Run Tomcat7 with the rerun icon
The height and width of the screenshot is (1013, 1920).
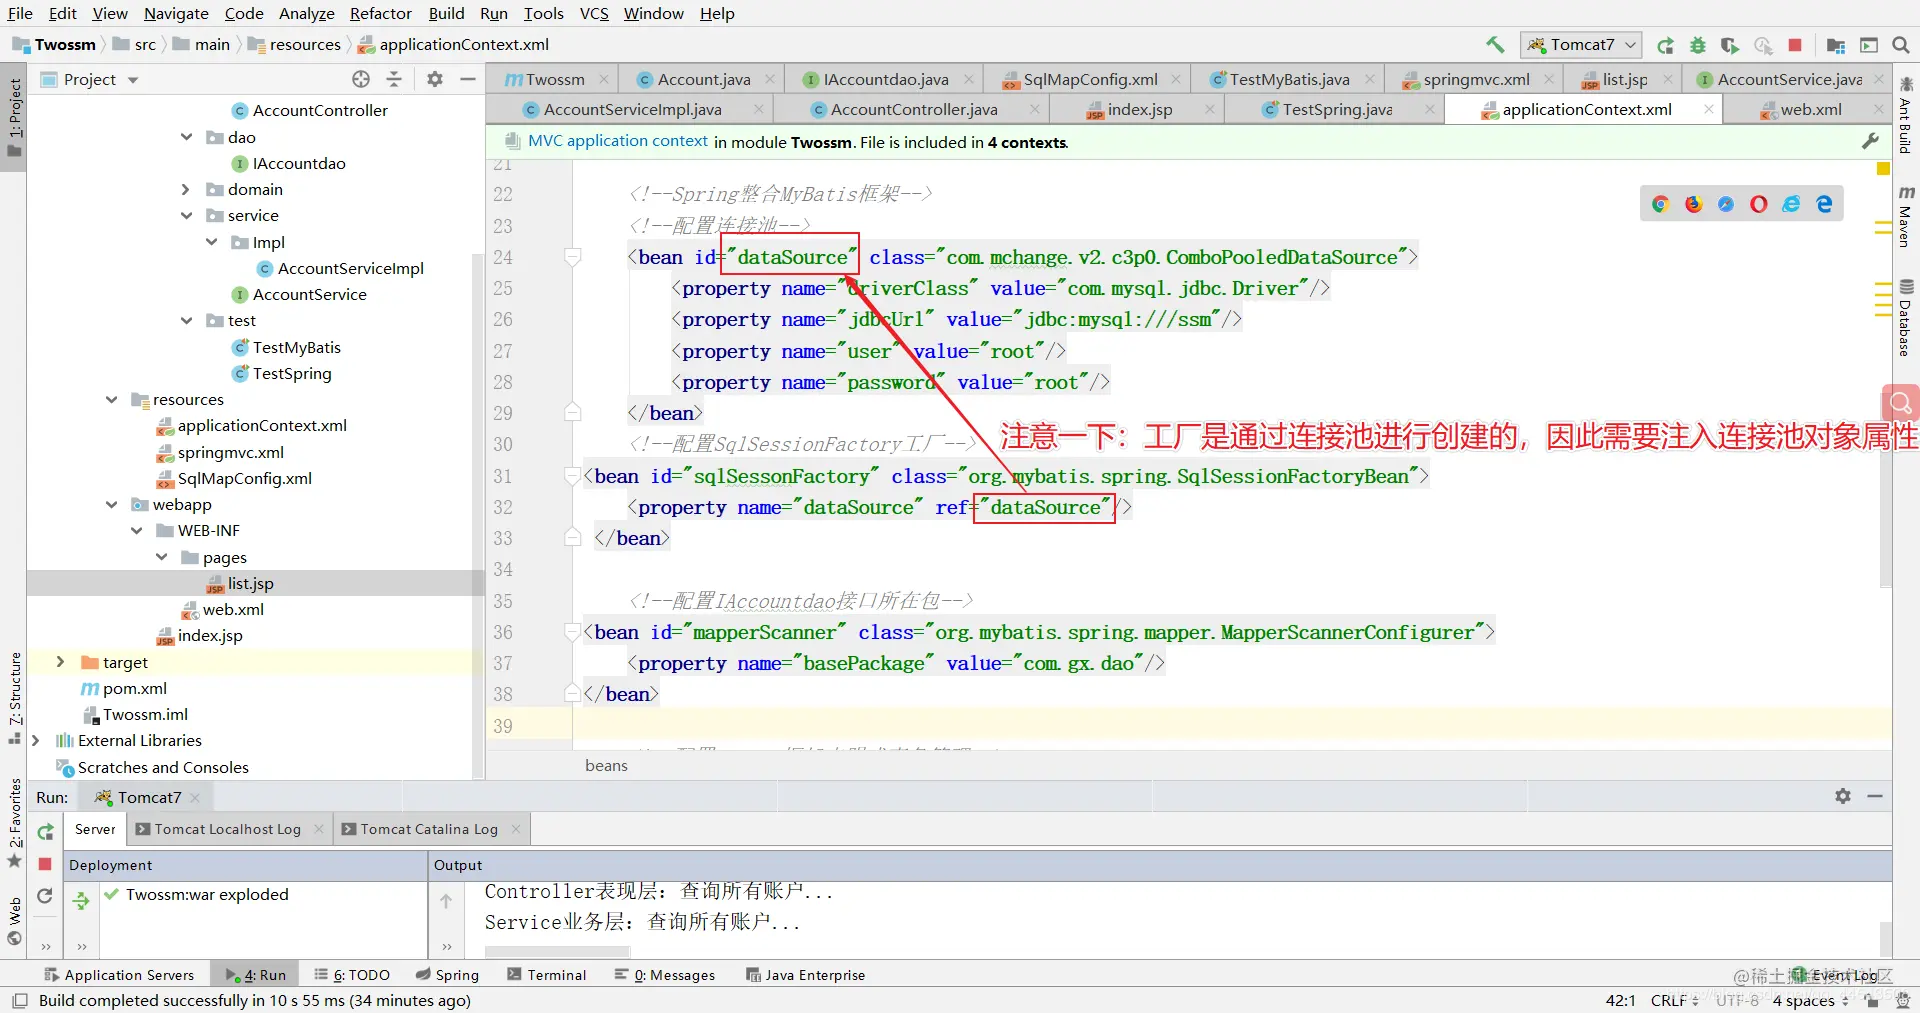1665,45
